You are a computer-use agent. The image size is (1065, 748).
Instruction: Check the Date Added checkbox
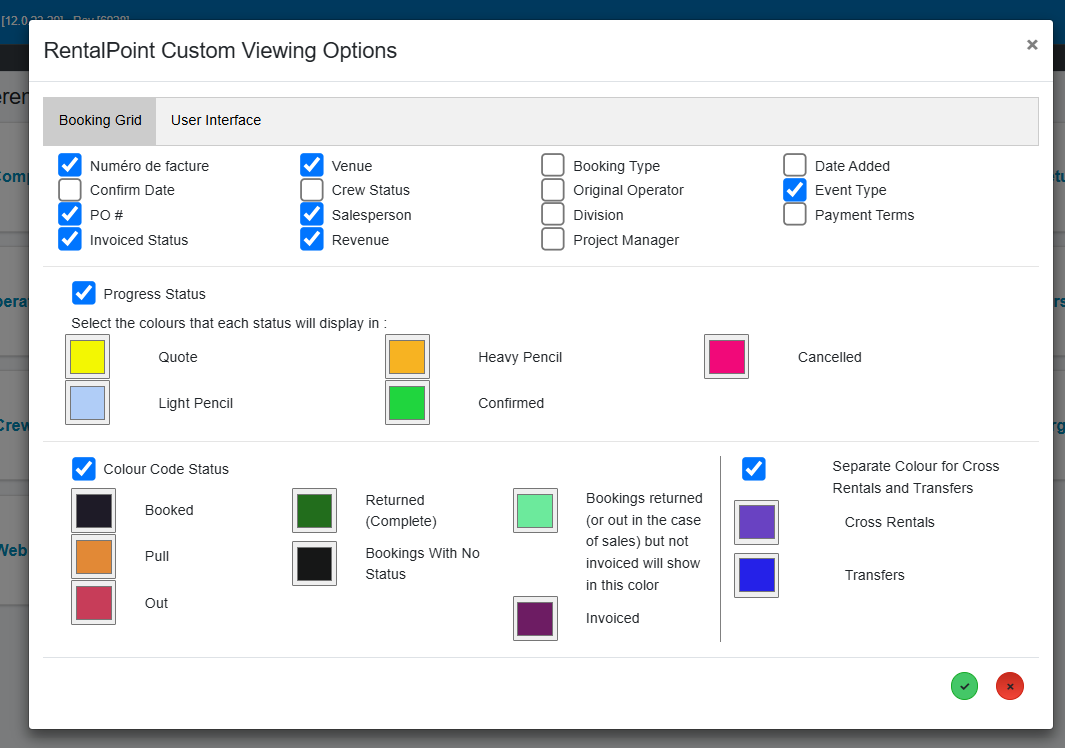click(x=795, y=165)
